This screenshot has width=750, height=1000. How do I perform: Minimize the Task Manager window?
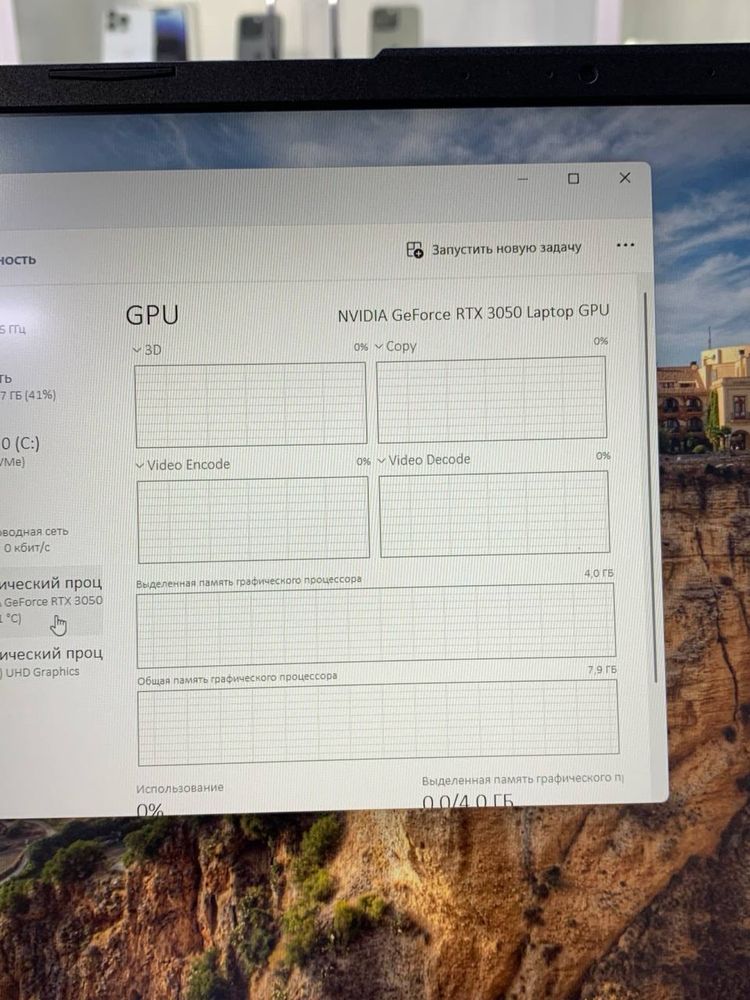point(523,179)
